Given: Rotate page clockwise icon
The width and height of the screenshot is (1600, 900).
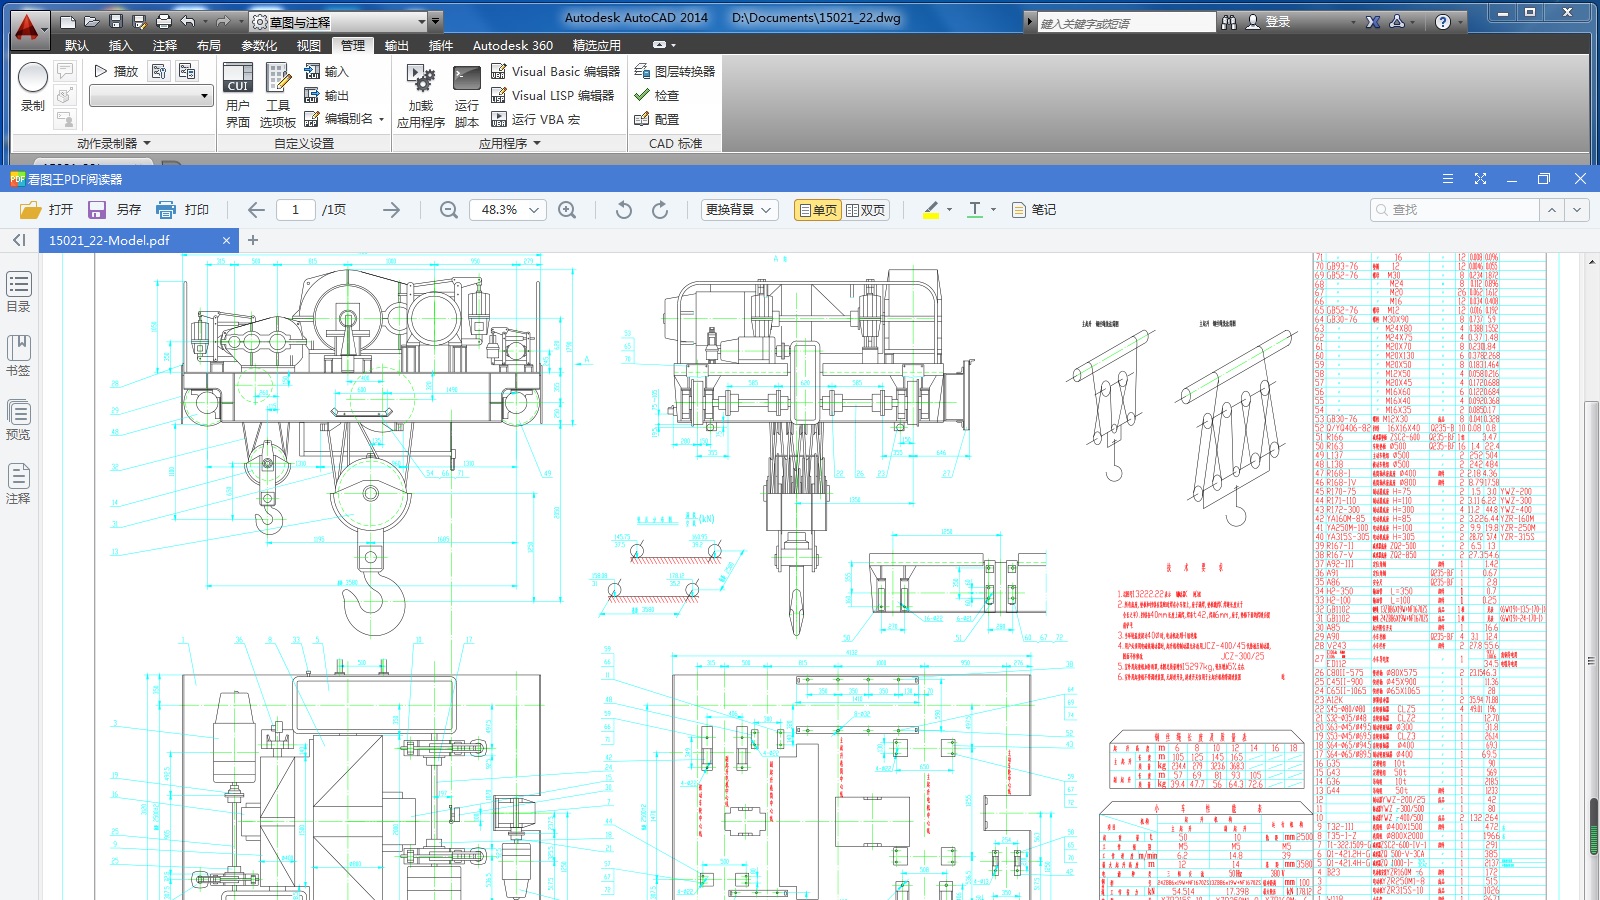Looking at the screenshot, I should point(660,210).
